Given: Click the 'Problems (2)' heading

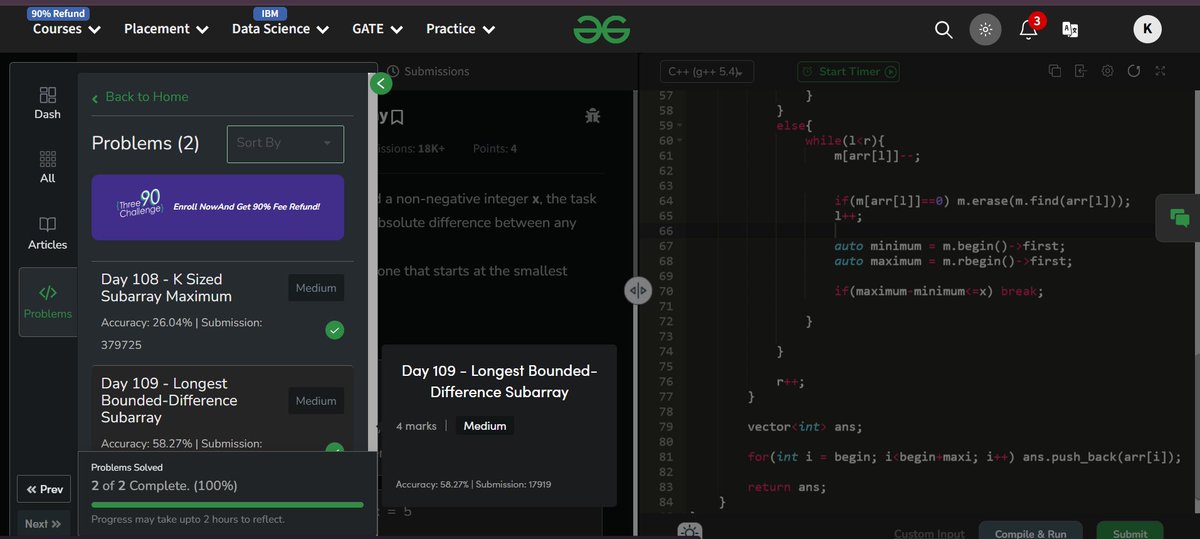Looking at the screenshot, I should click(145, 143).
